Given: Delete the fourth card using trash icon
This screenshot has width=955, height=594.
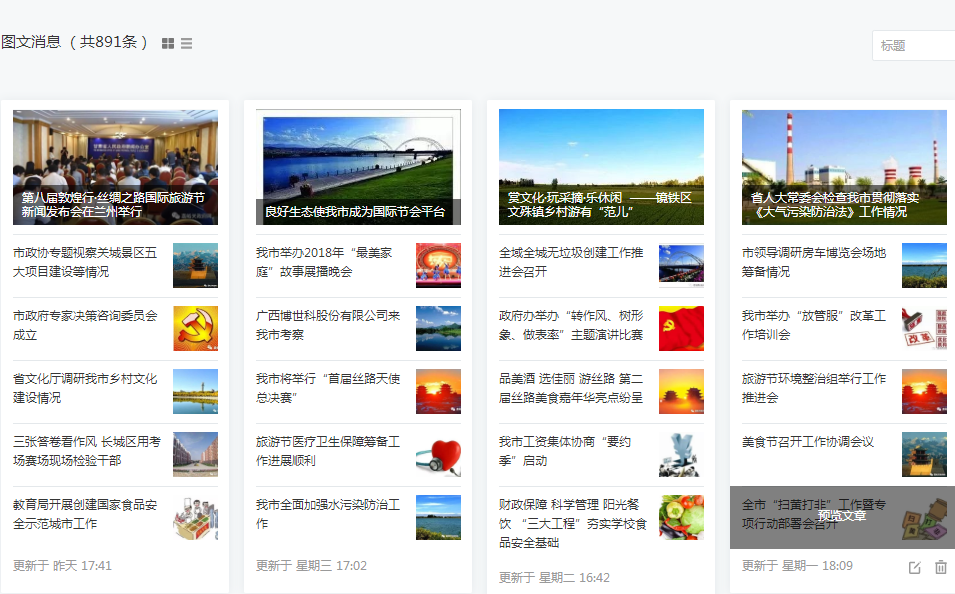Looking at the screenshot, I should pos(940,567).
